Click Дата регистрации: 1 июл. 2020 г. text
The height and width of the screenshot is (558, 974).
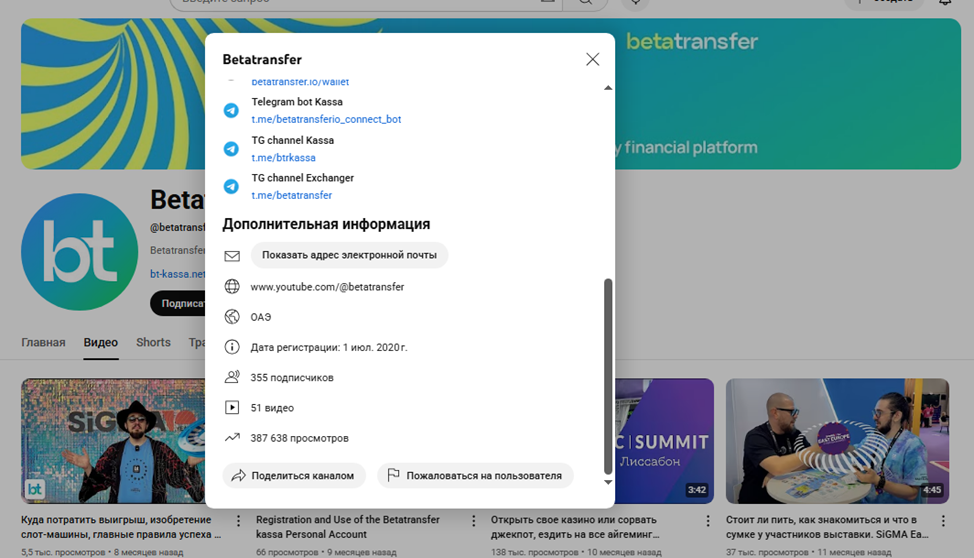(x=329, y=347)
